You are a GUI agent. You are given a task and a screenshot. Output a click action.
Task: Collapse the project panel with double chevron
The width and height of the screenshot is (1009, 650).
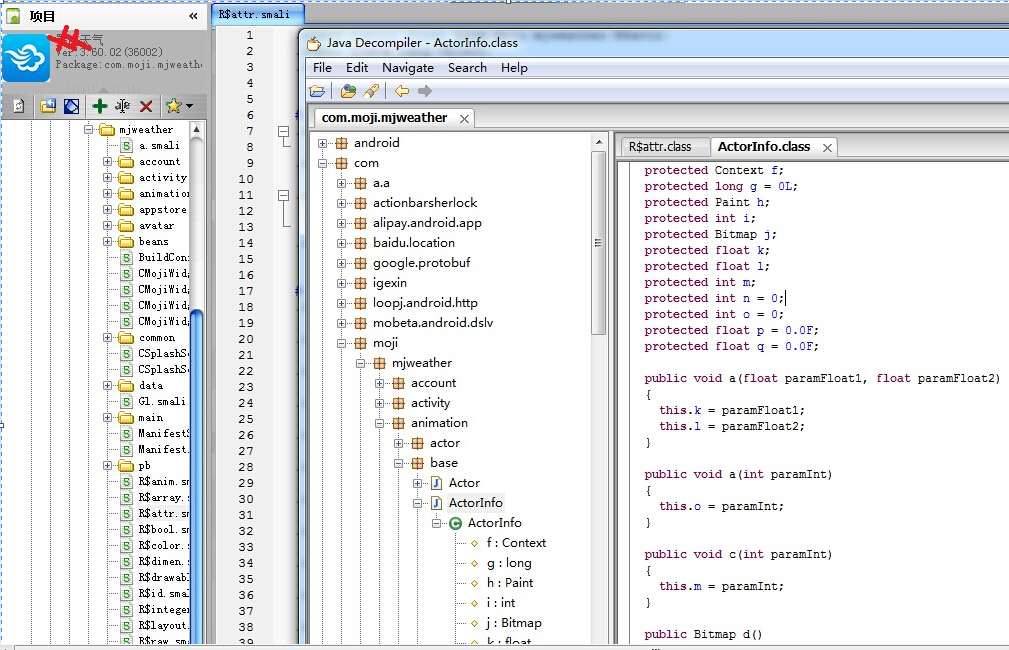pyautogui.click(x=193, y=16)
